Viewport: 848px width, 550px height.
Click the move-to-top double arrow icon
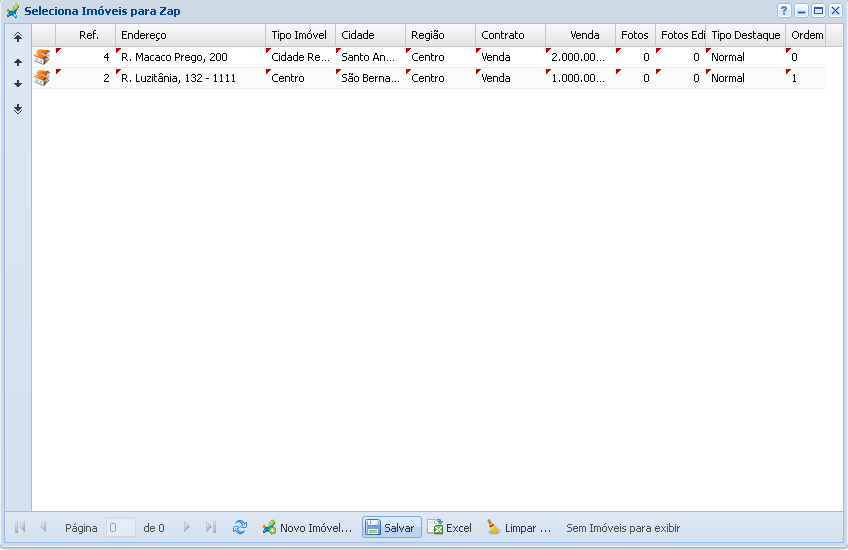point(18,37)
